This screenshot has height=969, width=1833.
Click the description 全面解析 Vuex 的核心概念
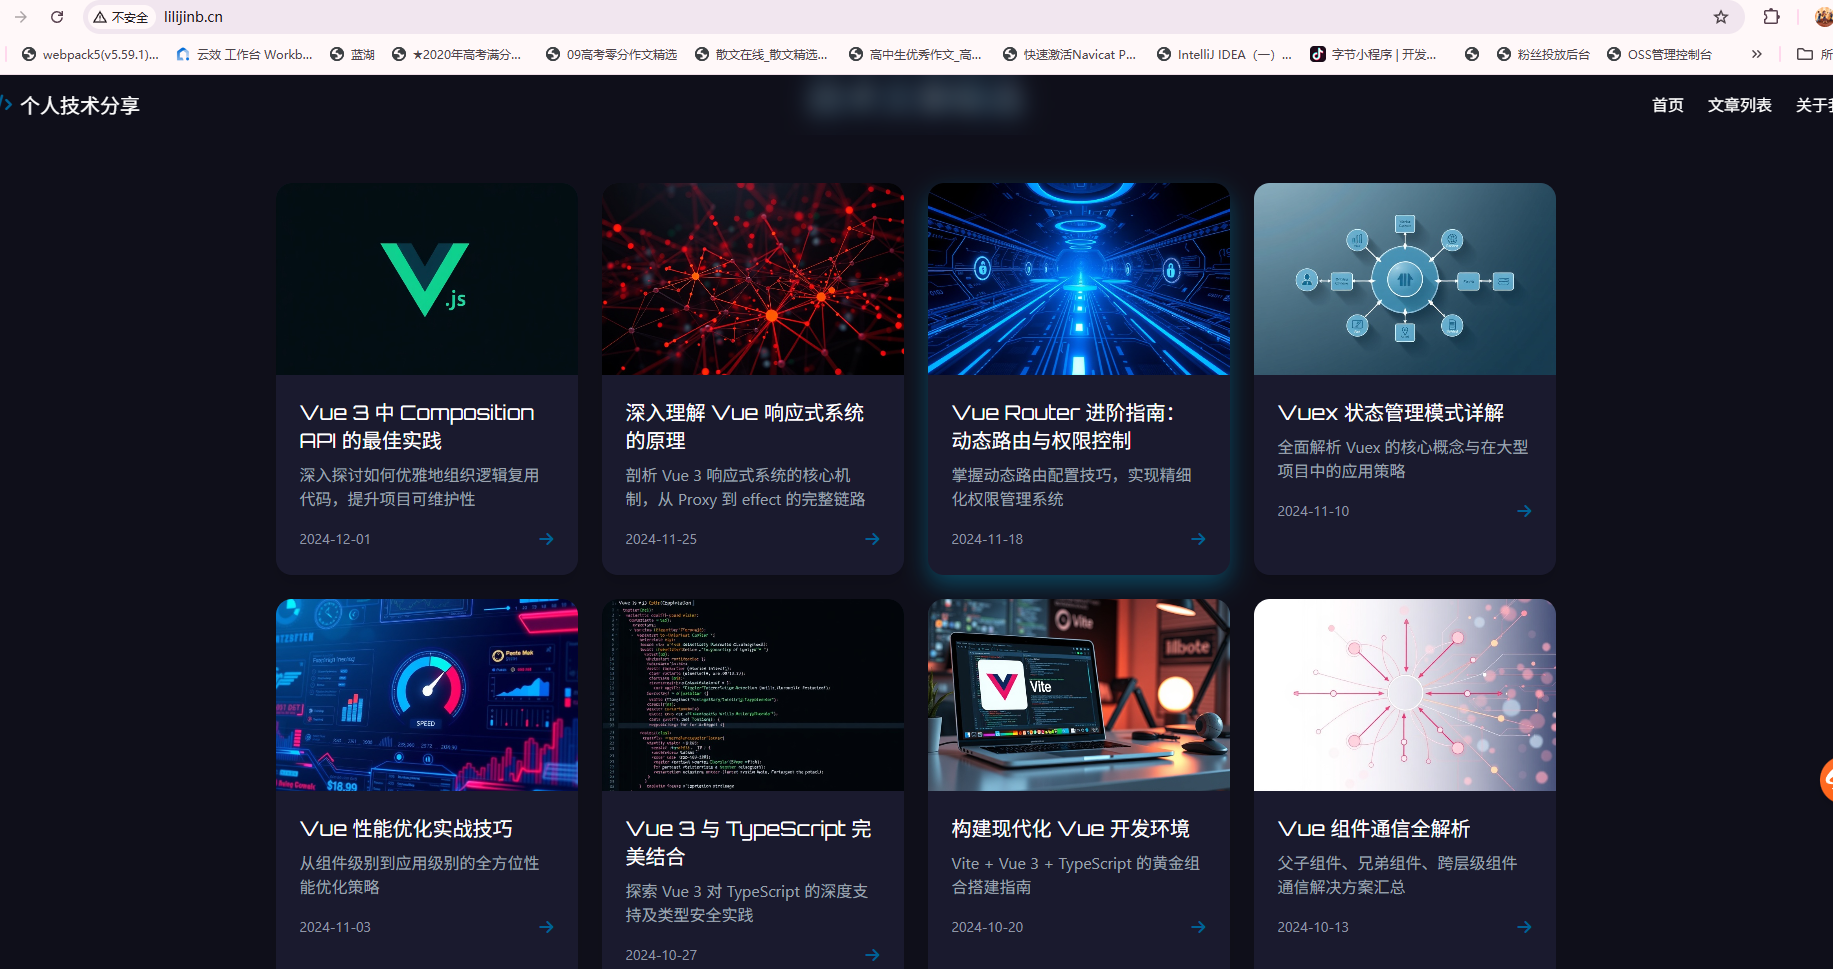click(1403, 459)
